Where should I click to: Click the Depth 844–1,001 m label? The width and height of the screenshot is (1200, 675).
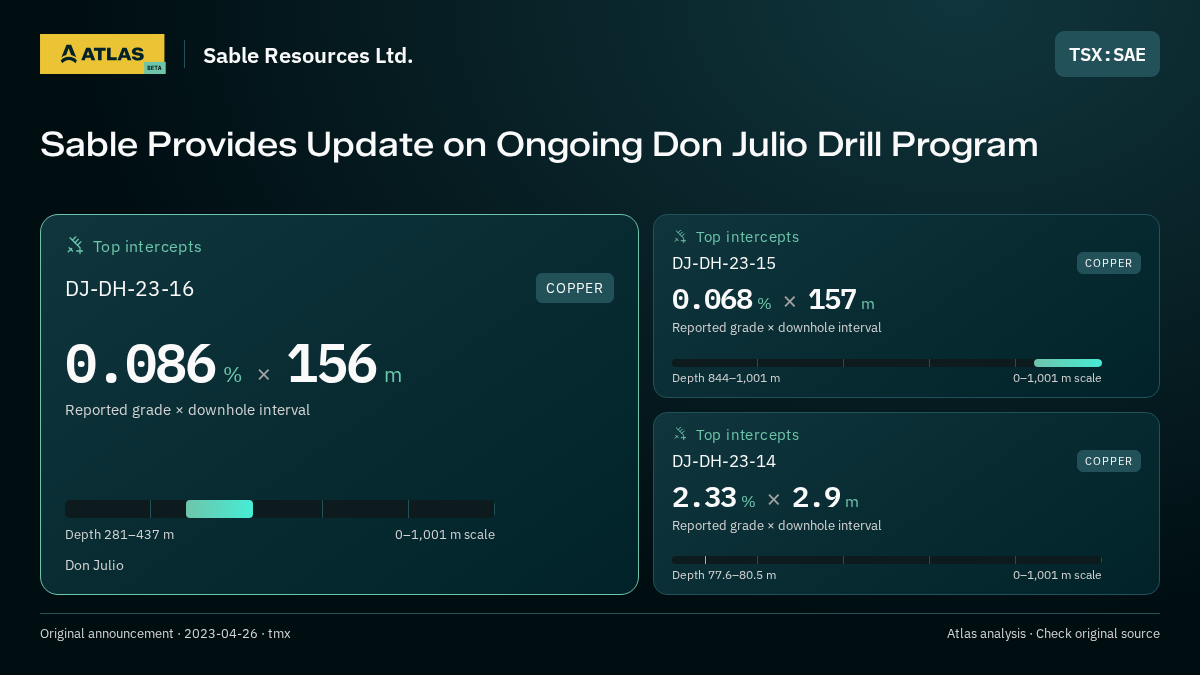(726, 378)
